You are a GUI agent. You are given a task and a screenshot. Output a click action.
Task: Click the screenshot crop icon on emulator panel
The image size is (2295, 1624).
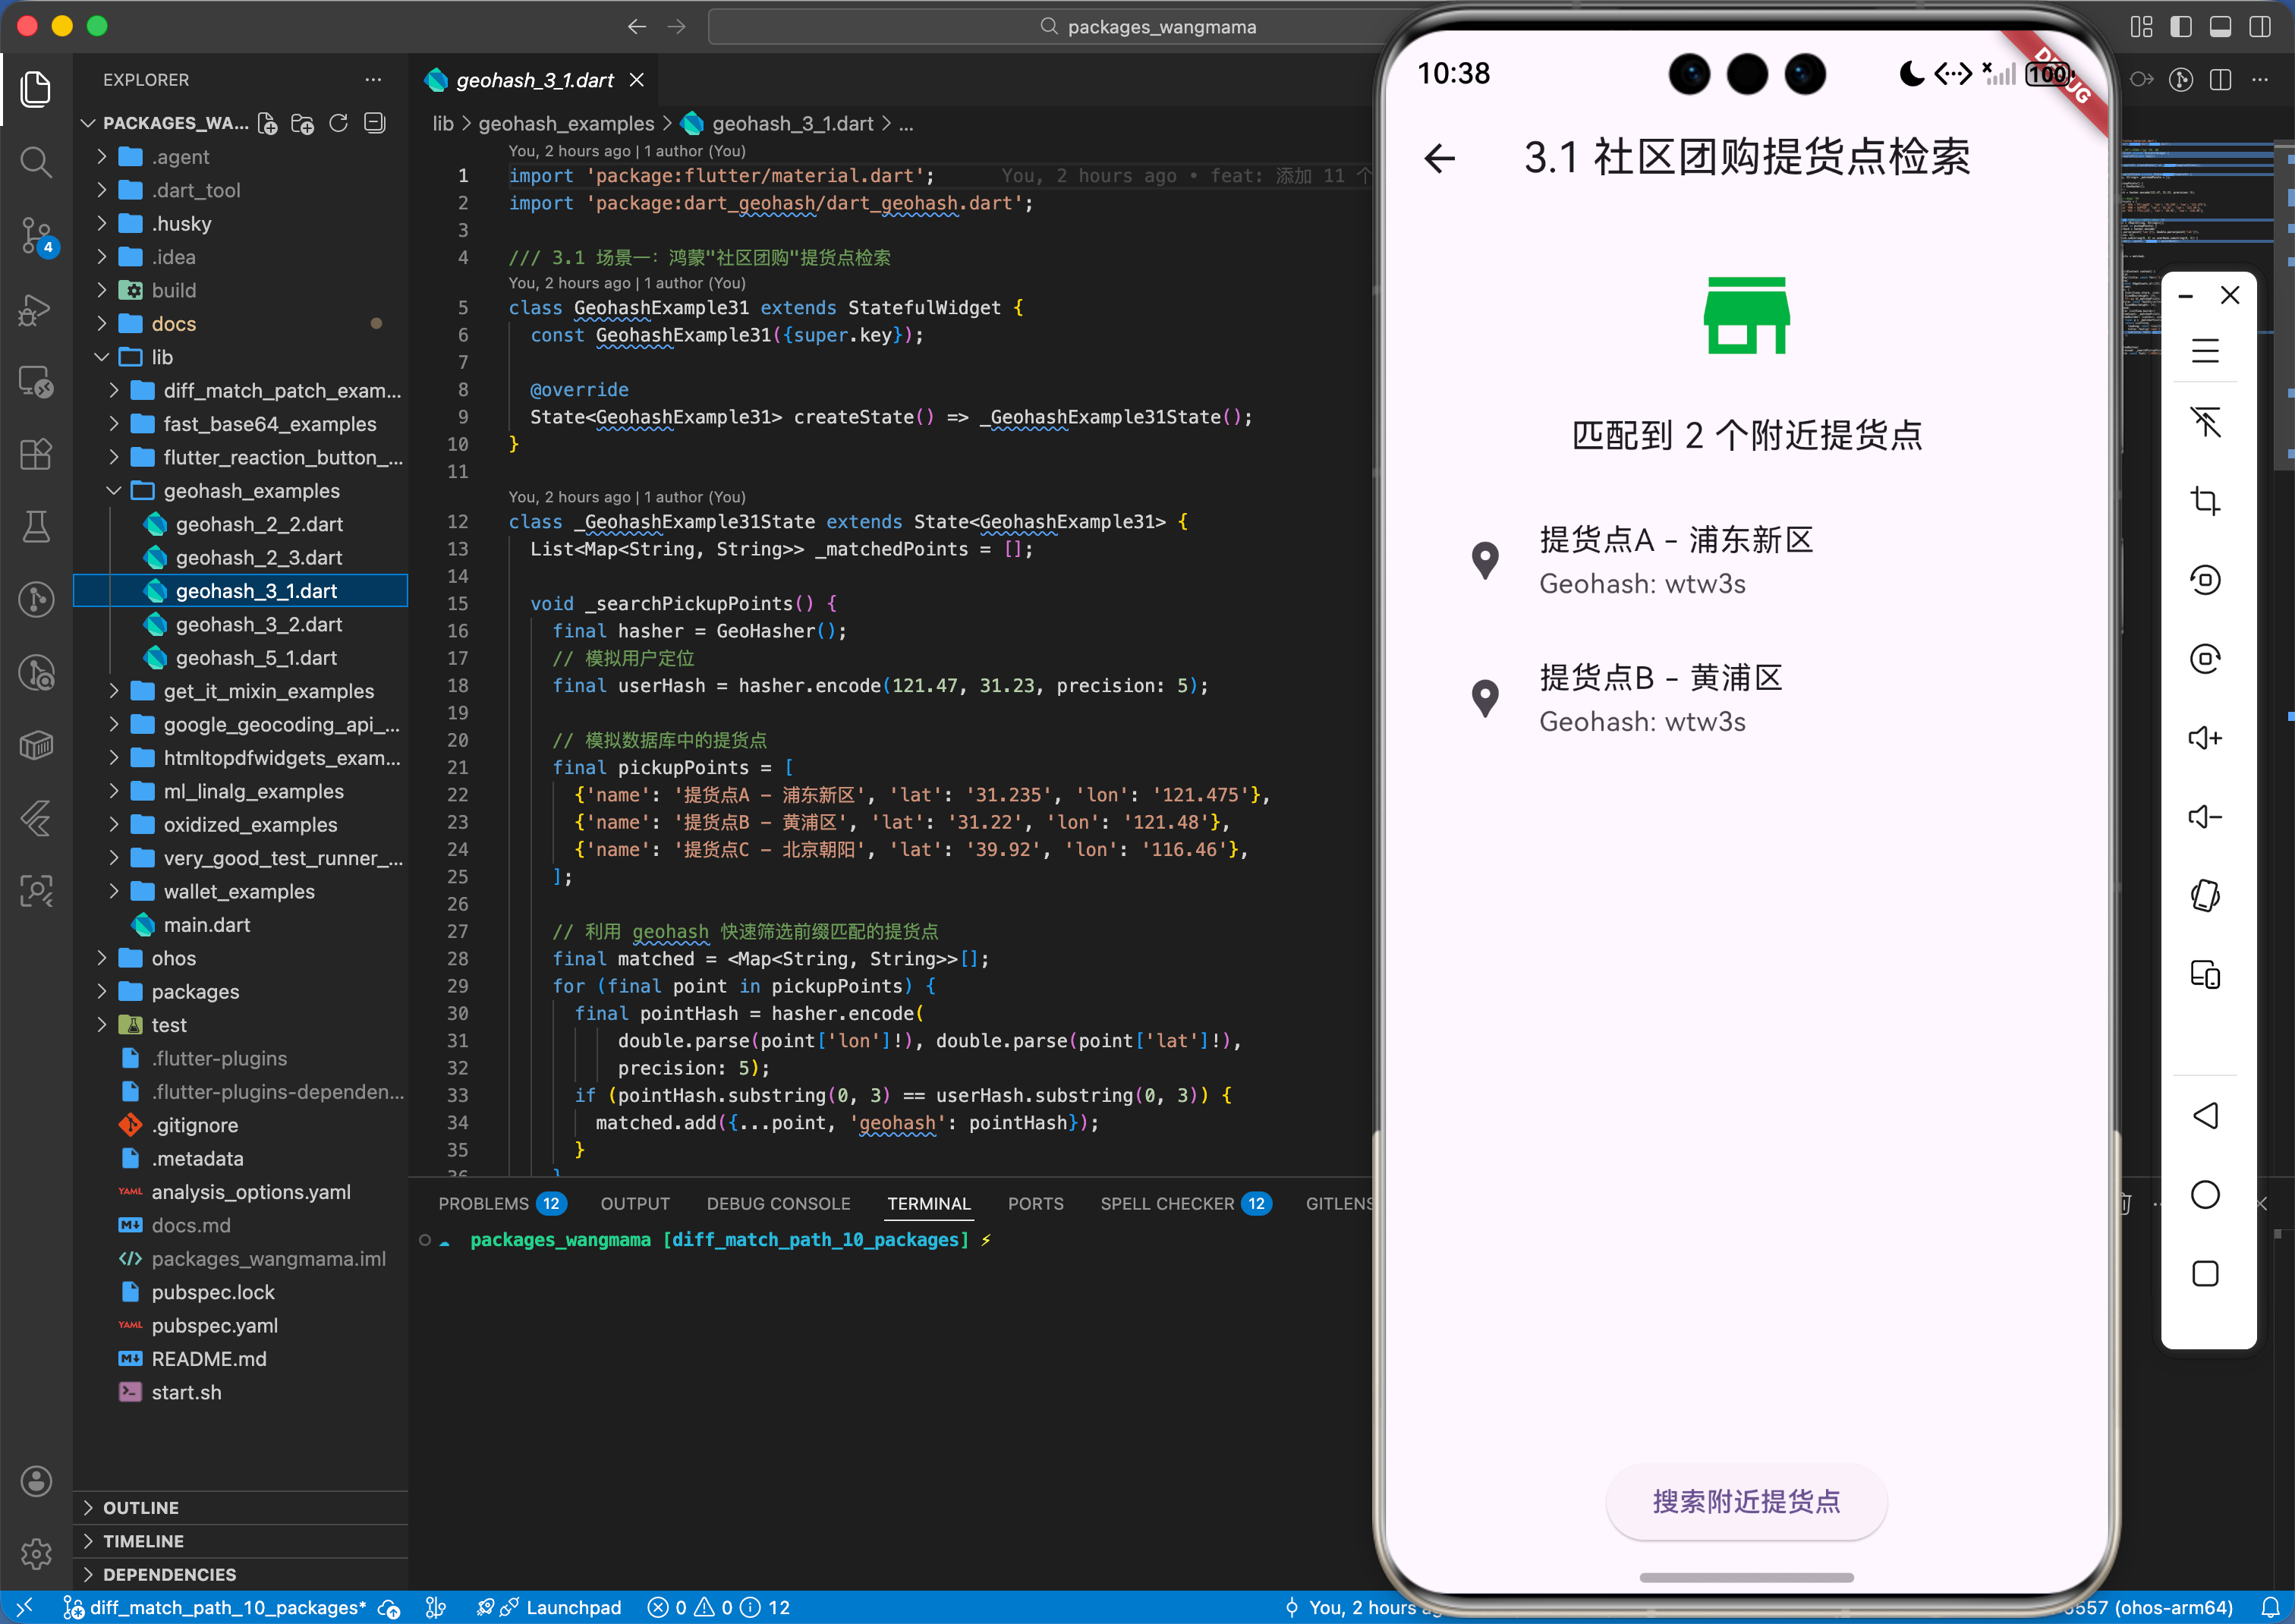click(x=2205, y=501)
